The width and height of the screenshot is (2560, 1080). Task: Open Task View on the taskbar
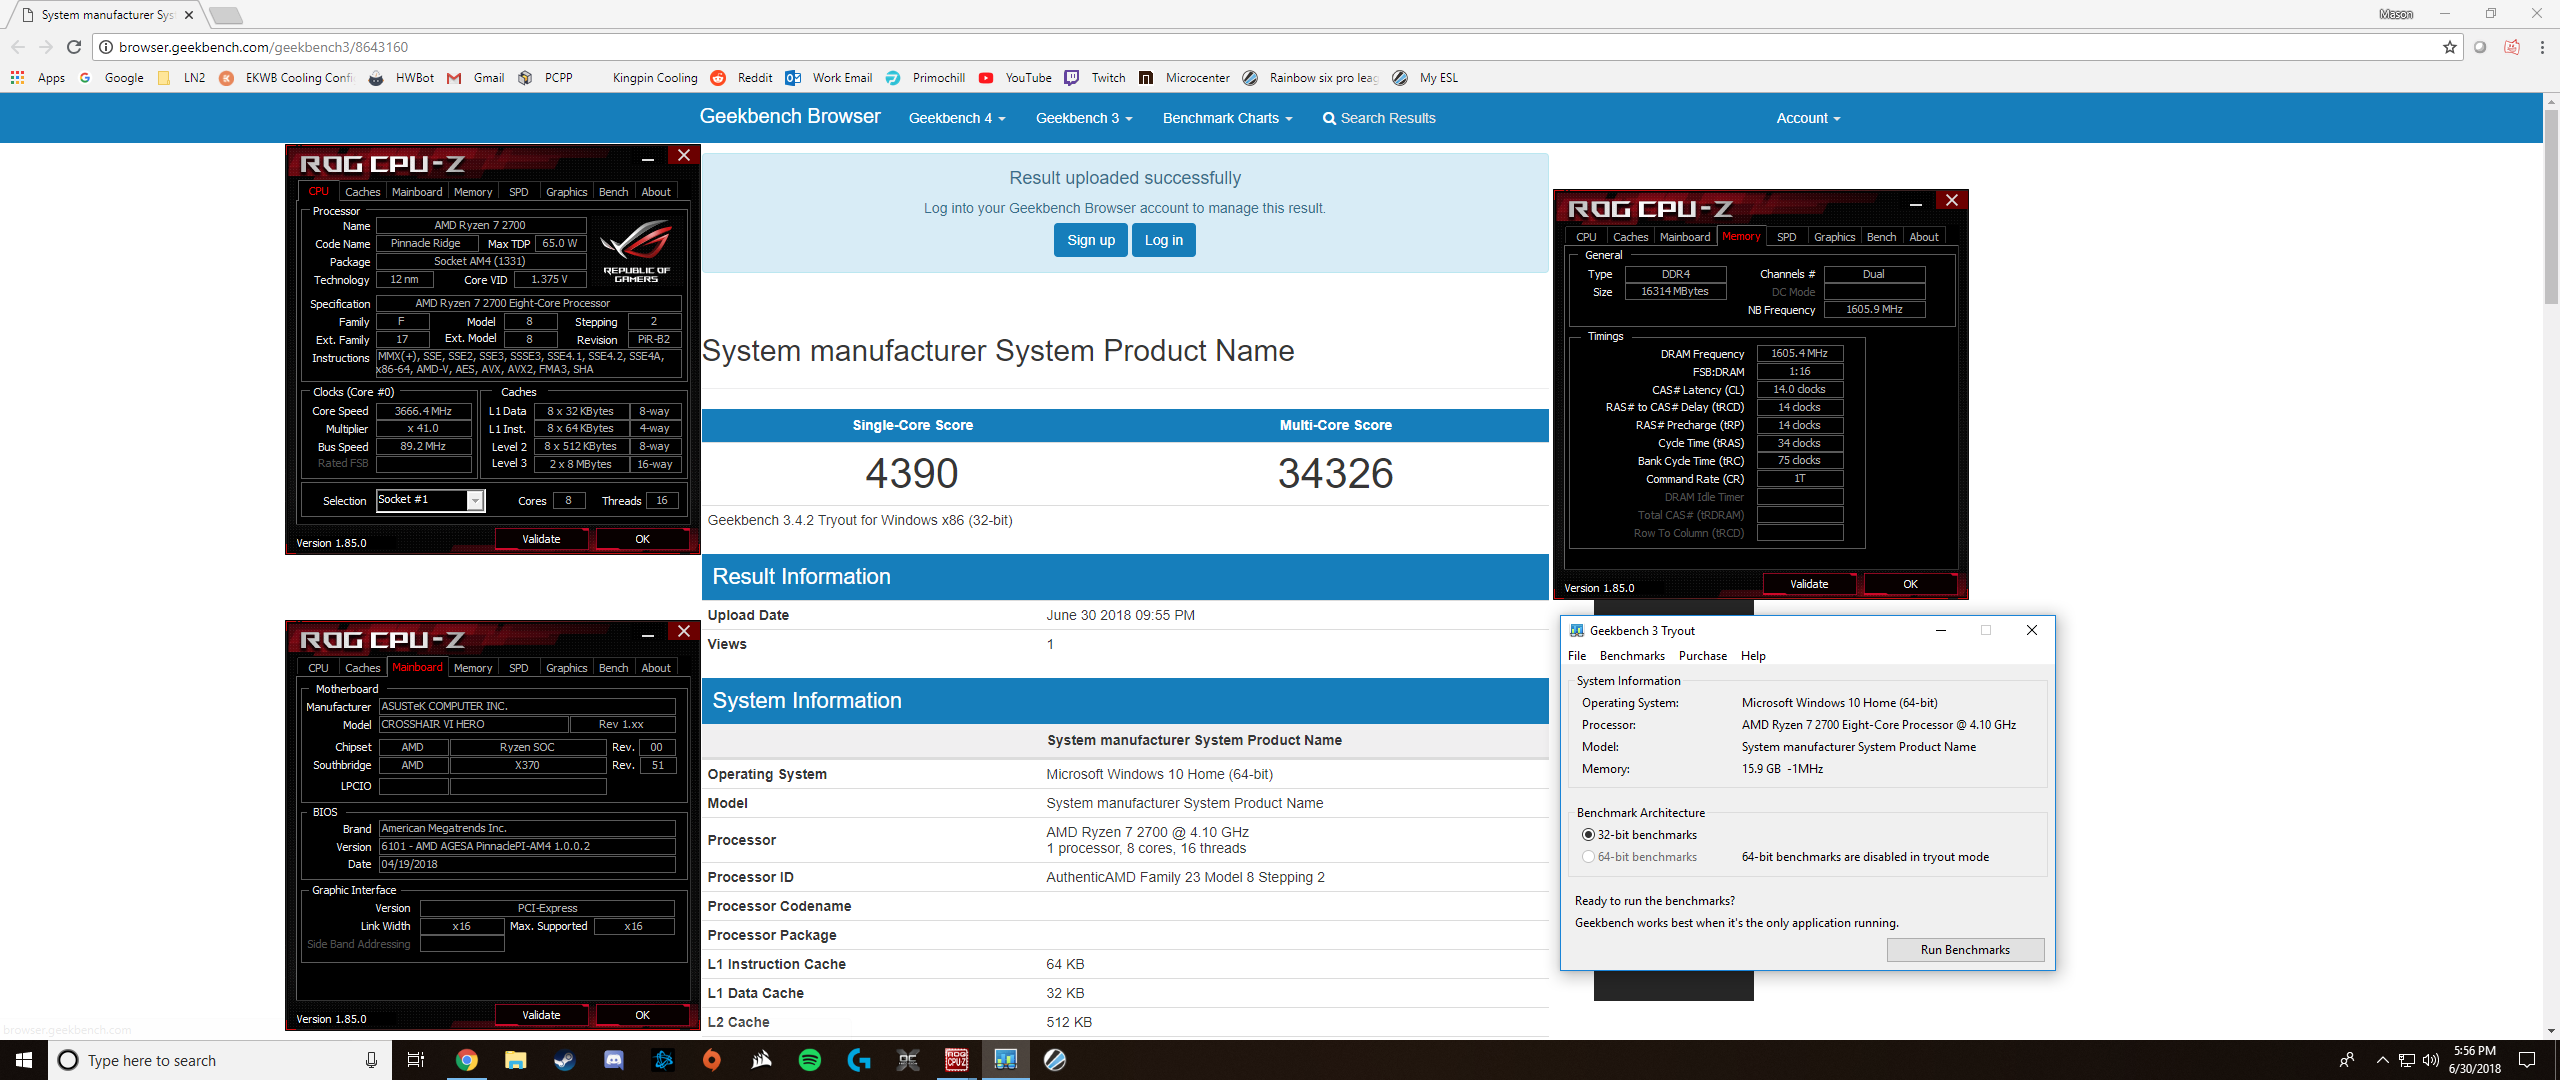tap(416, 1060)
